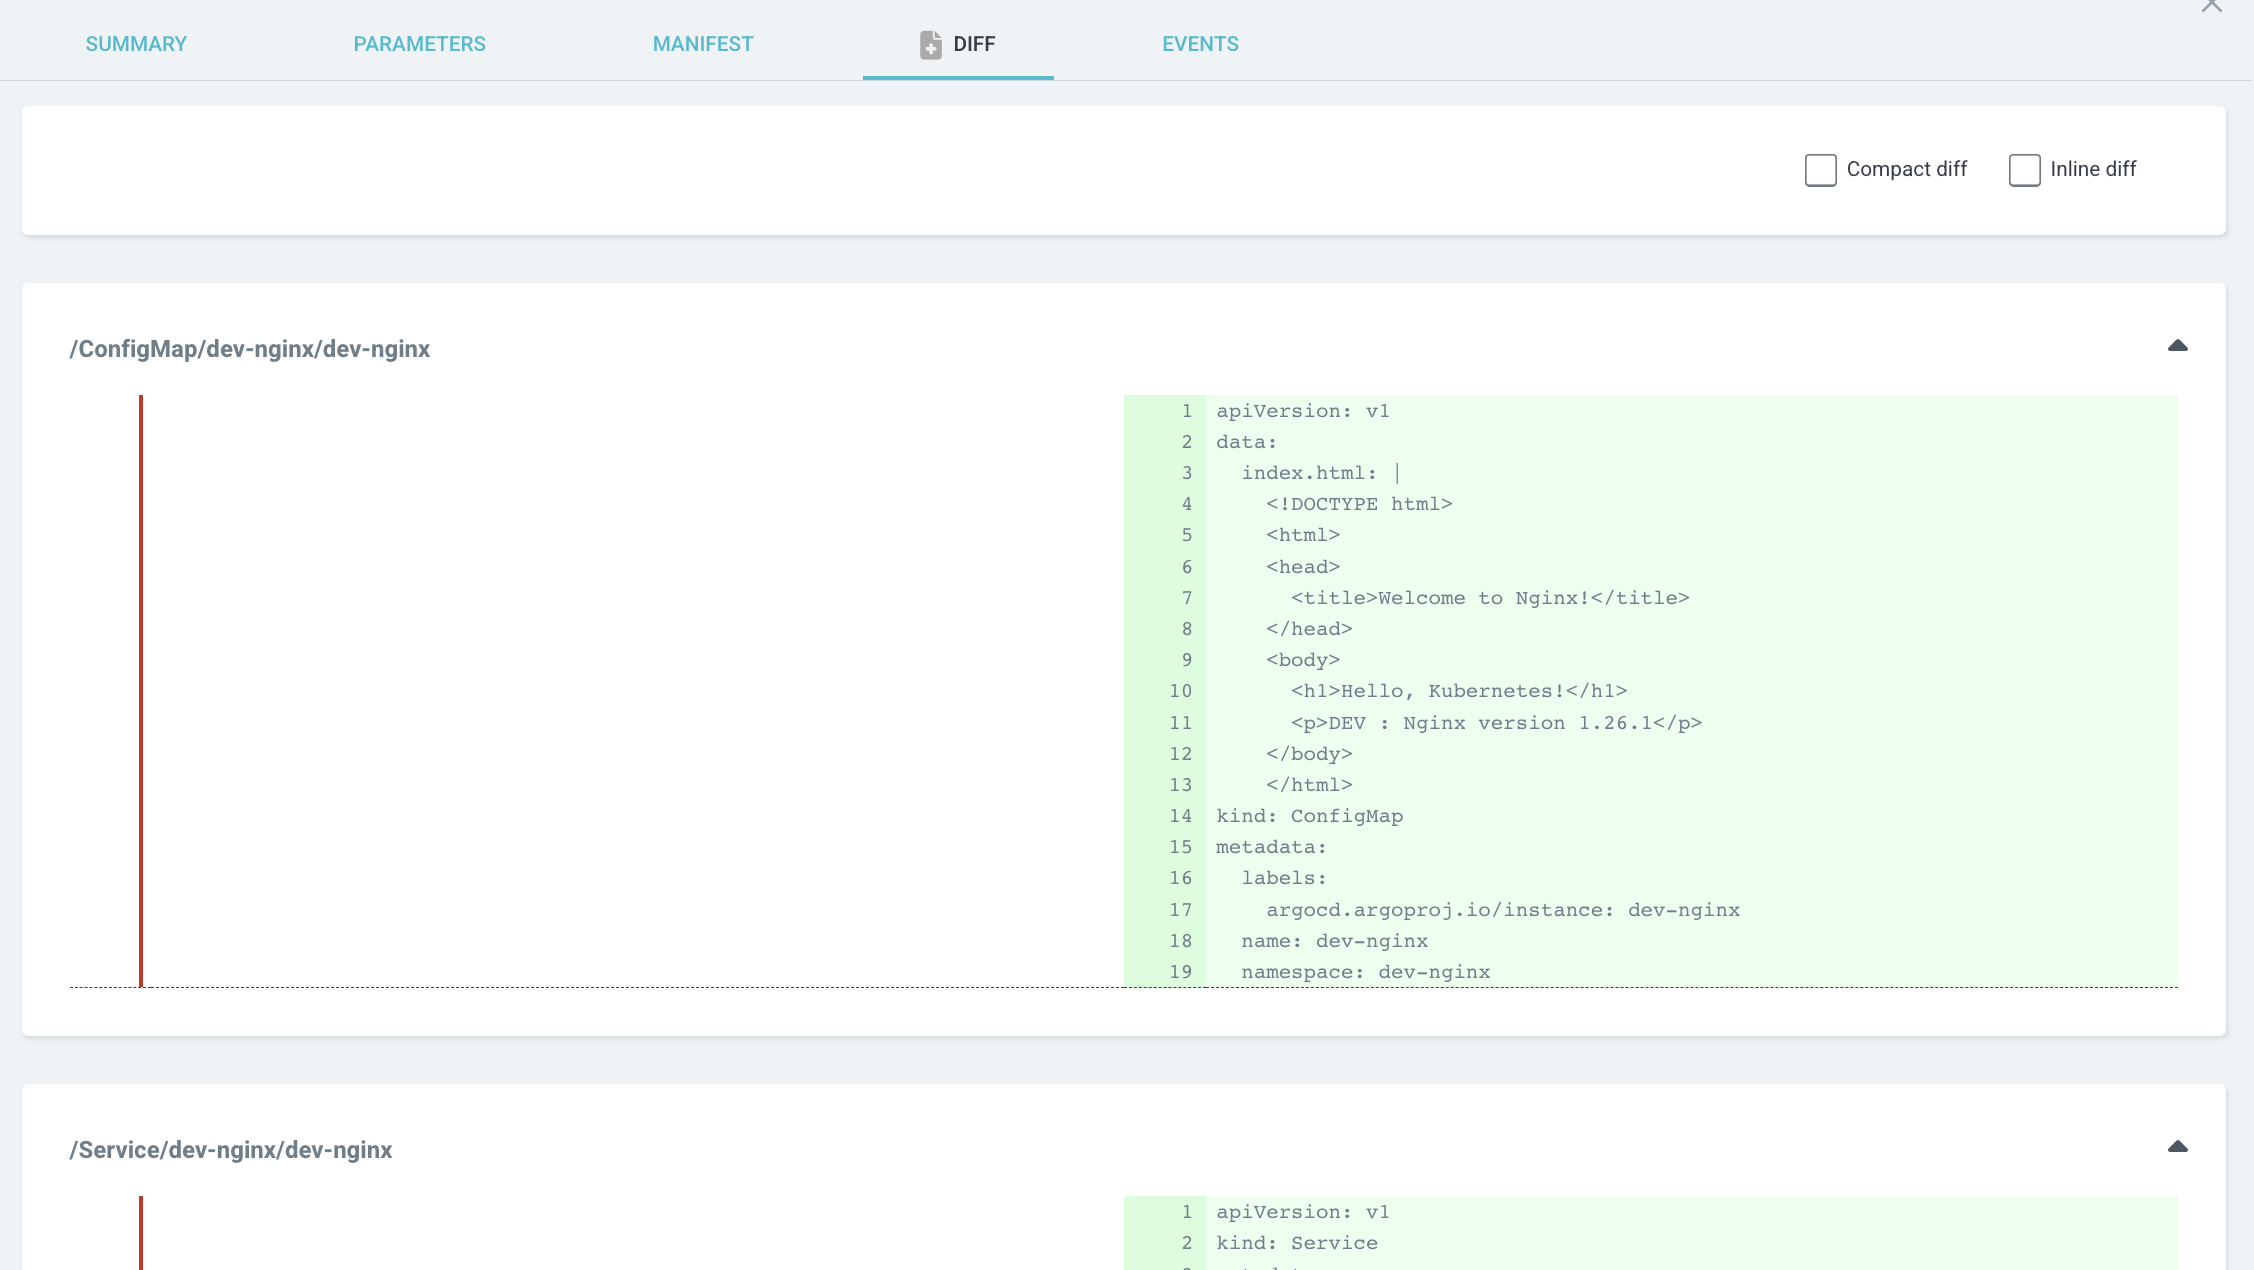Select the DIFF tab label
This screenshot has width=2254, height=1270.
(974, 44)
